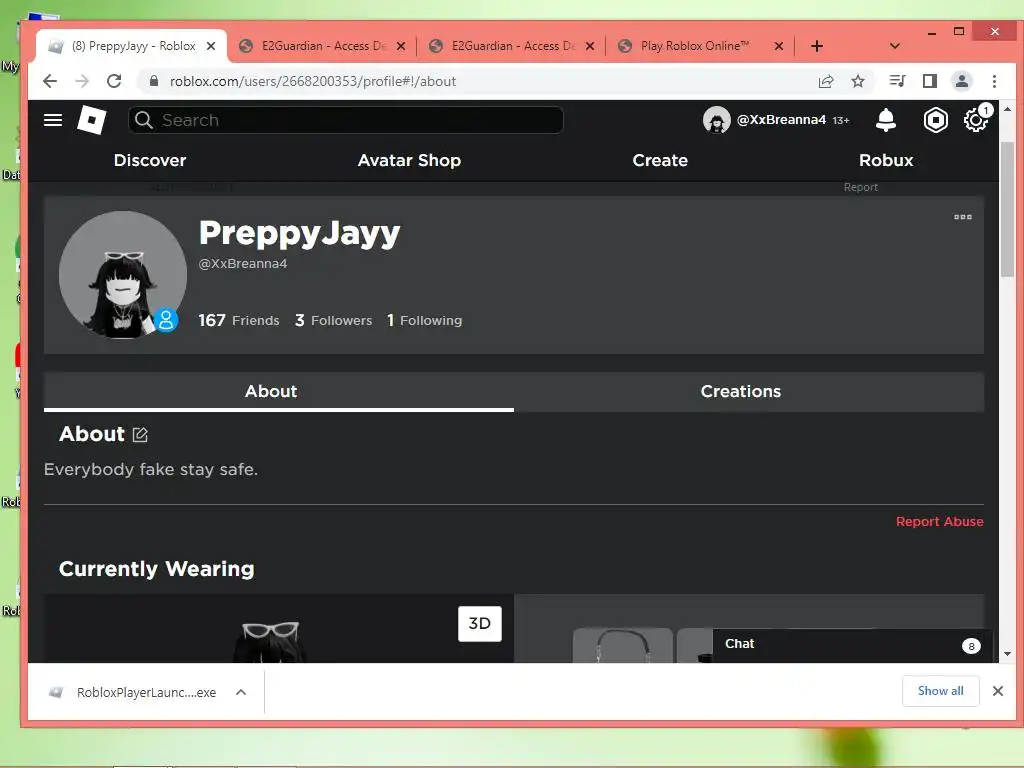Select the About profile tab
This screenshot has width=1024, height=768.
click(x=279, y=391)
